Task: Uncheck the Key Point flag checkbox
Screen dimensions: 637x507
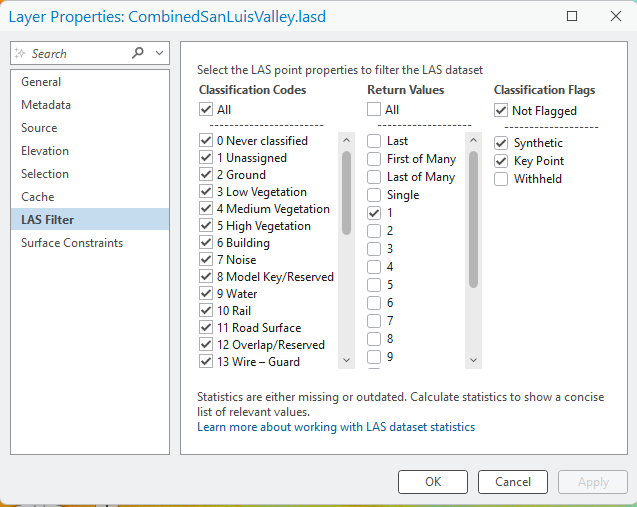Action: click(x=501, y=161)
